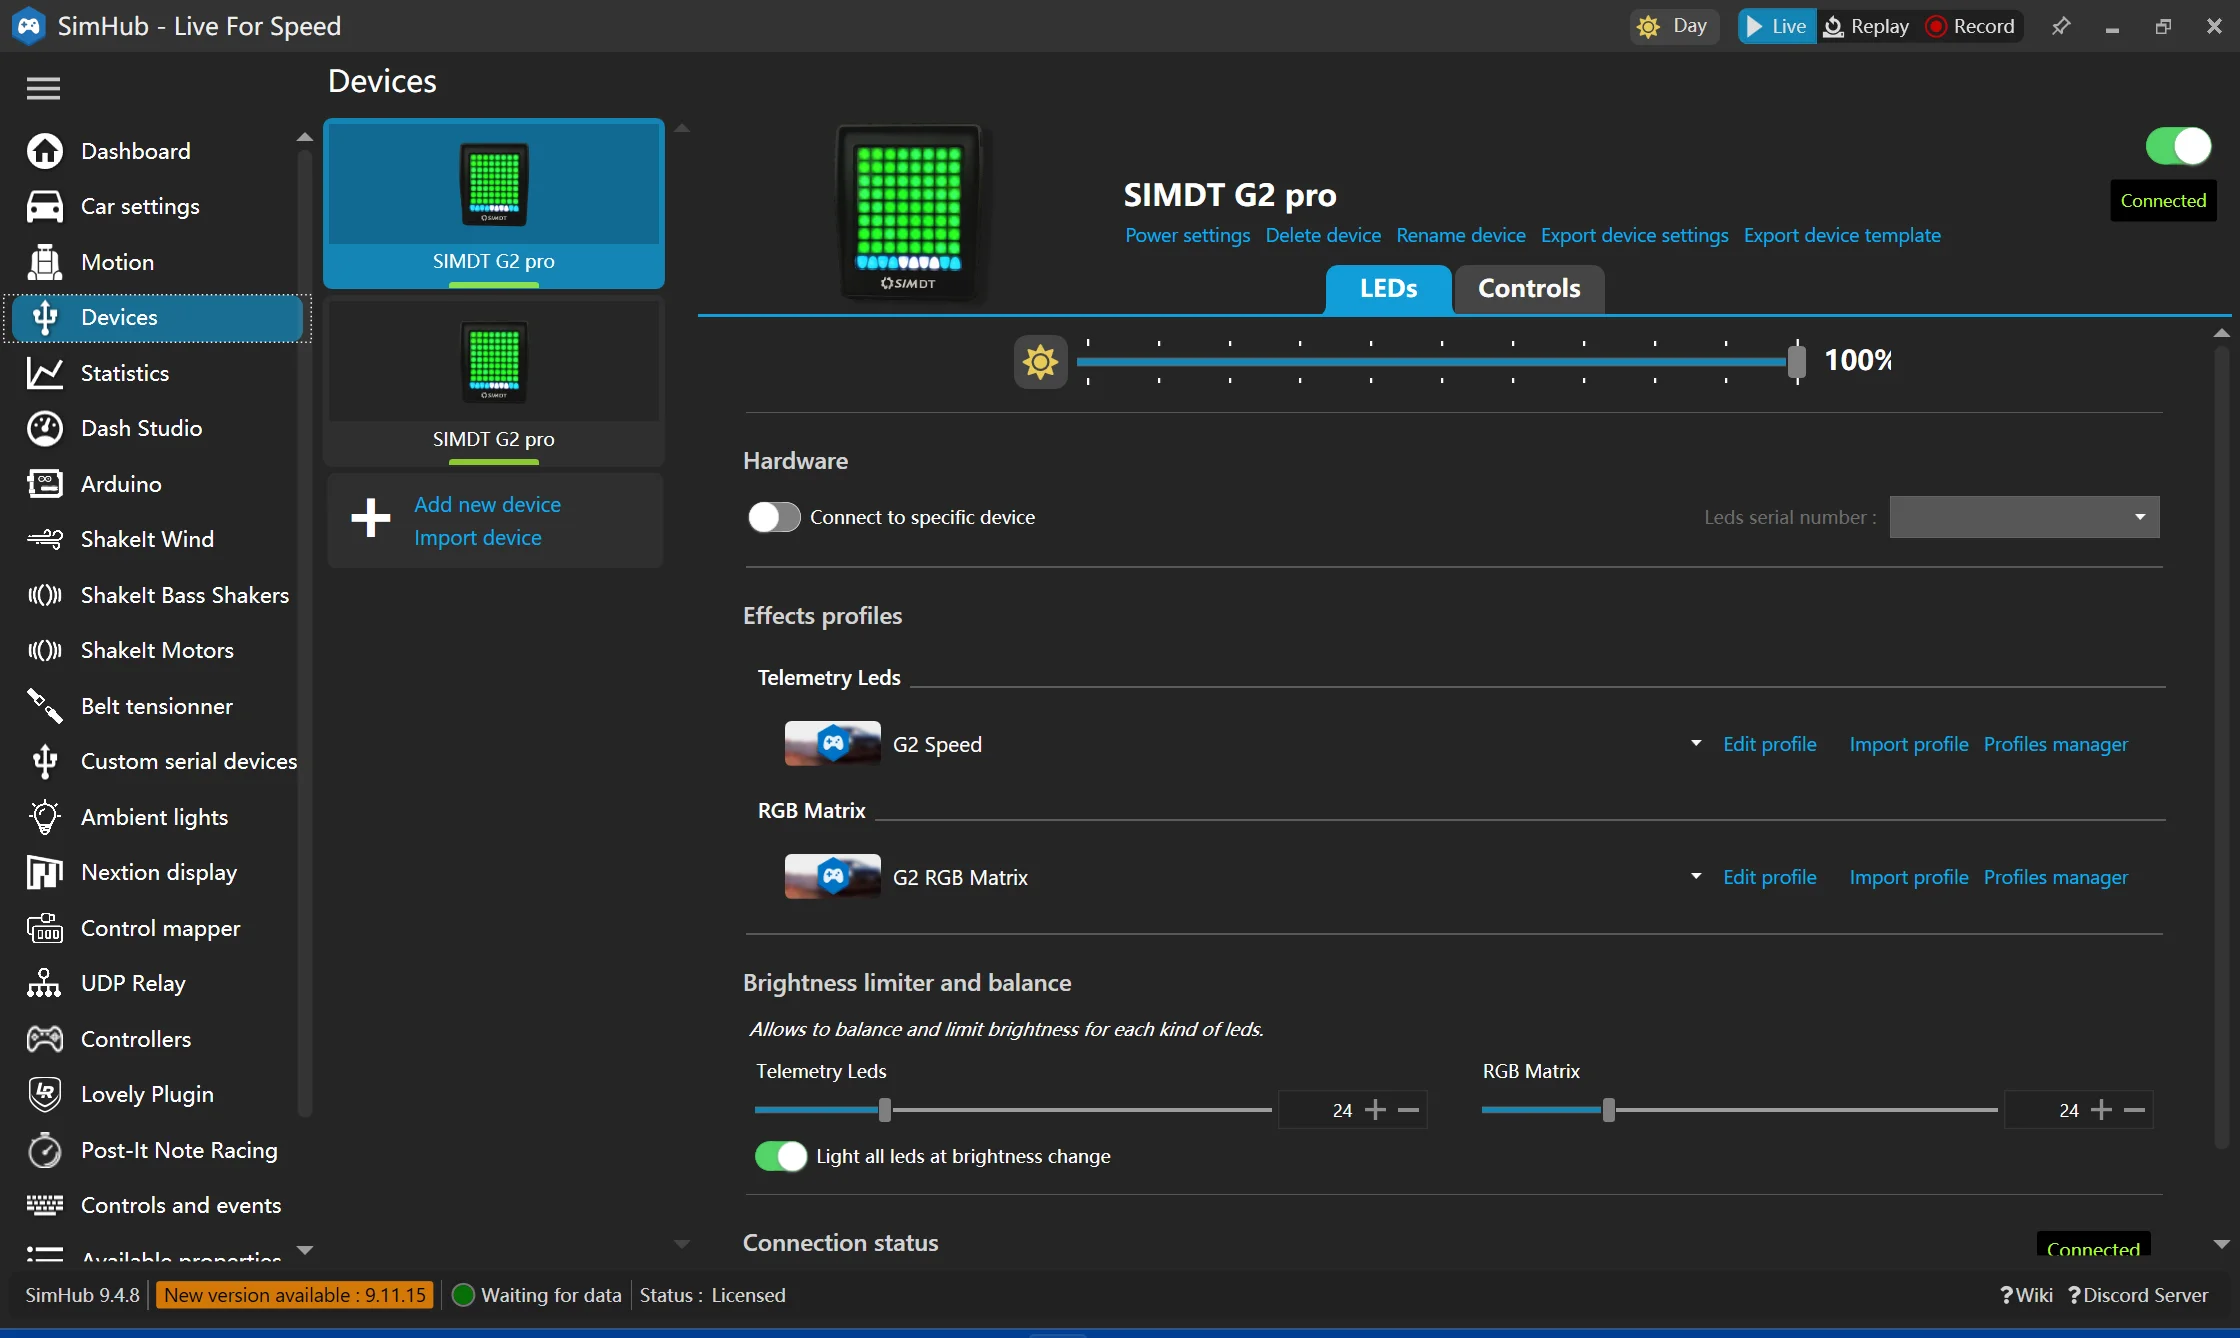This screenshot has width=2240, height=1338.
Task: Click the Record button
Action: [1971, 26]
